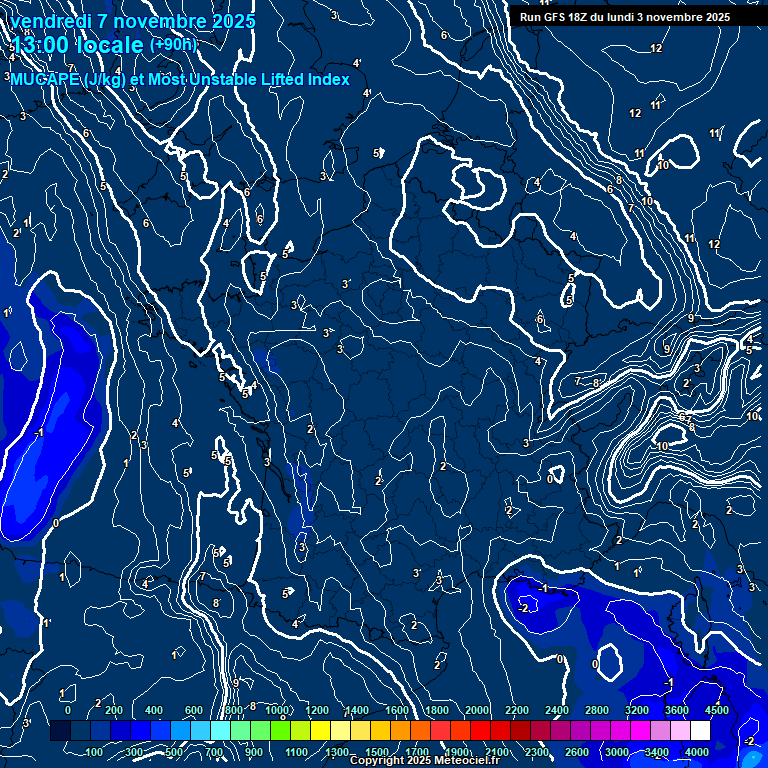Click the '4500' scale label

point(717,710)
